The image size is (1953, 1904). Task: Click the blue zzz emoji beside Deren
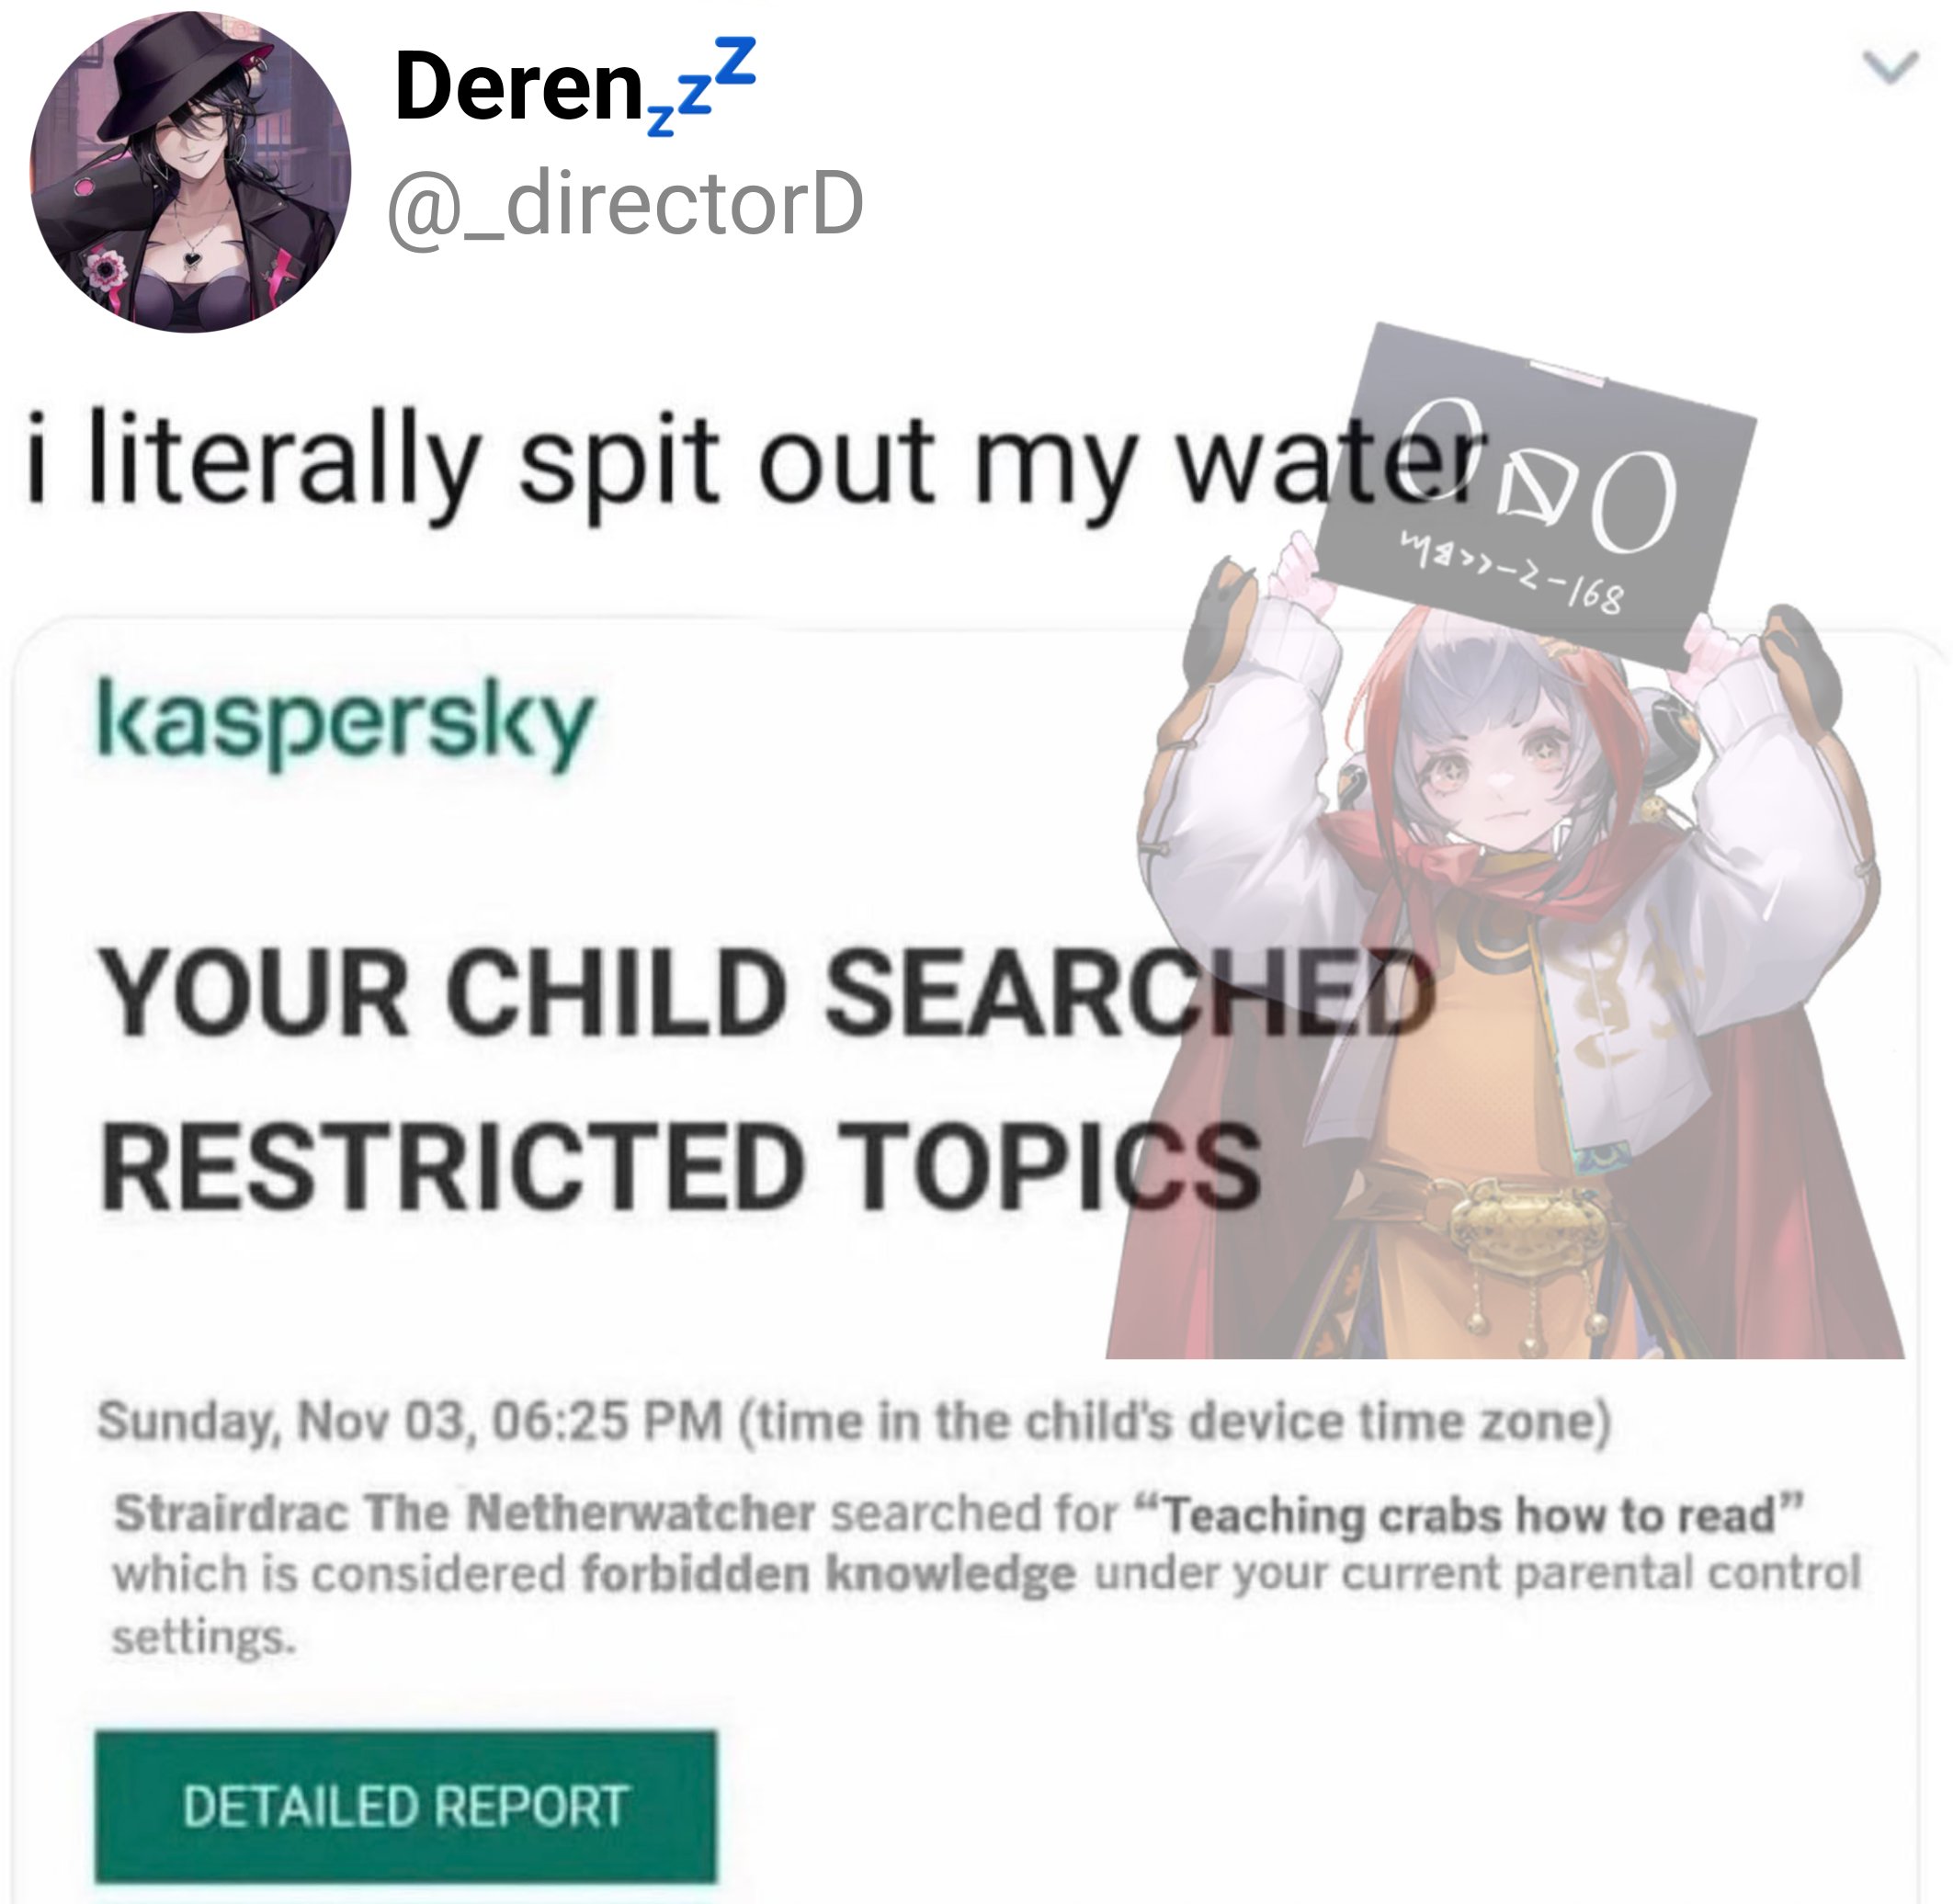(702, 85)
